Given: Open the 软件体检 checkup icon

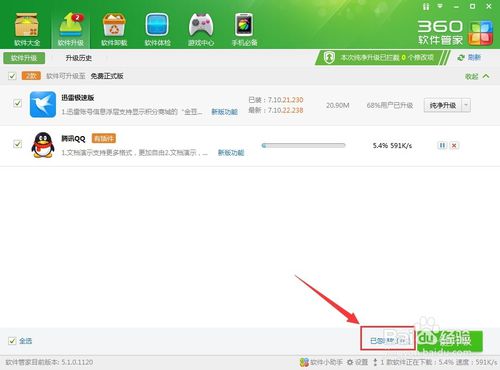Looking at the screenshot, I should [x=157, y=29].
